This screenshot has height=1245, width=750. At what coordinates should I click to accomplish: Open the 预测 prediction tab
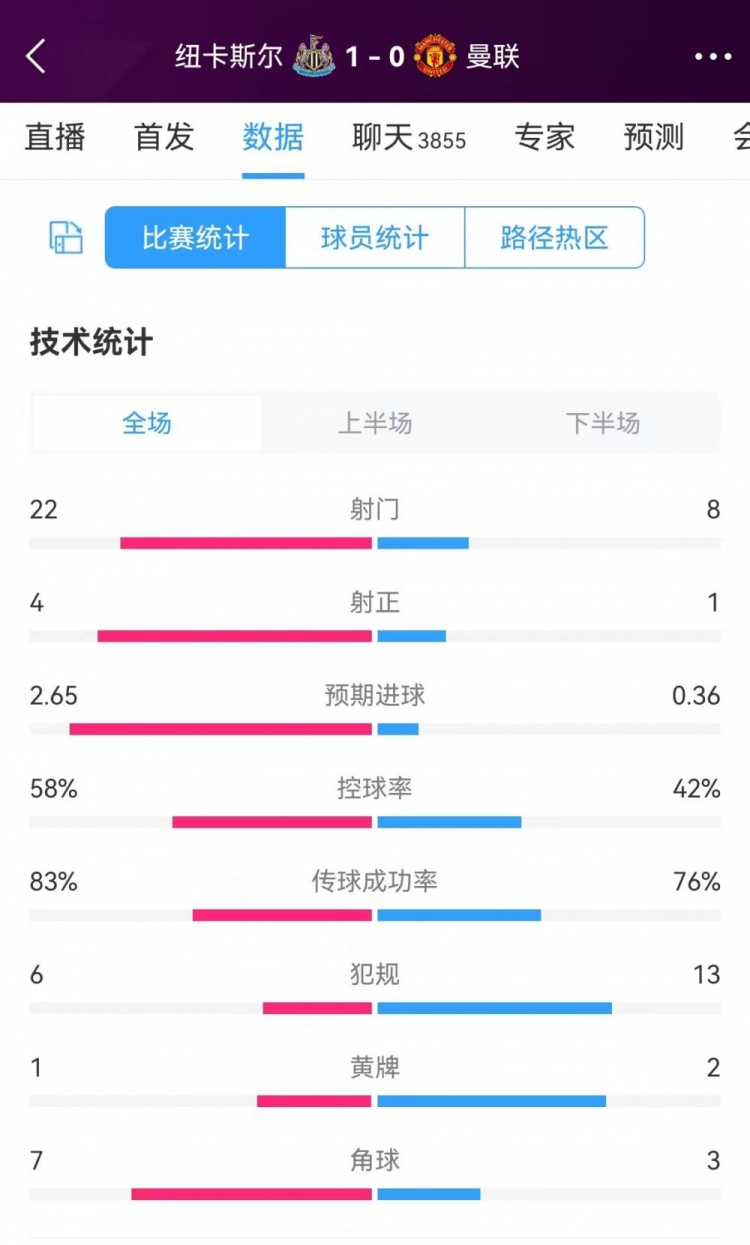click(653, 137)
